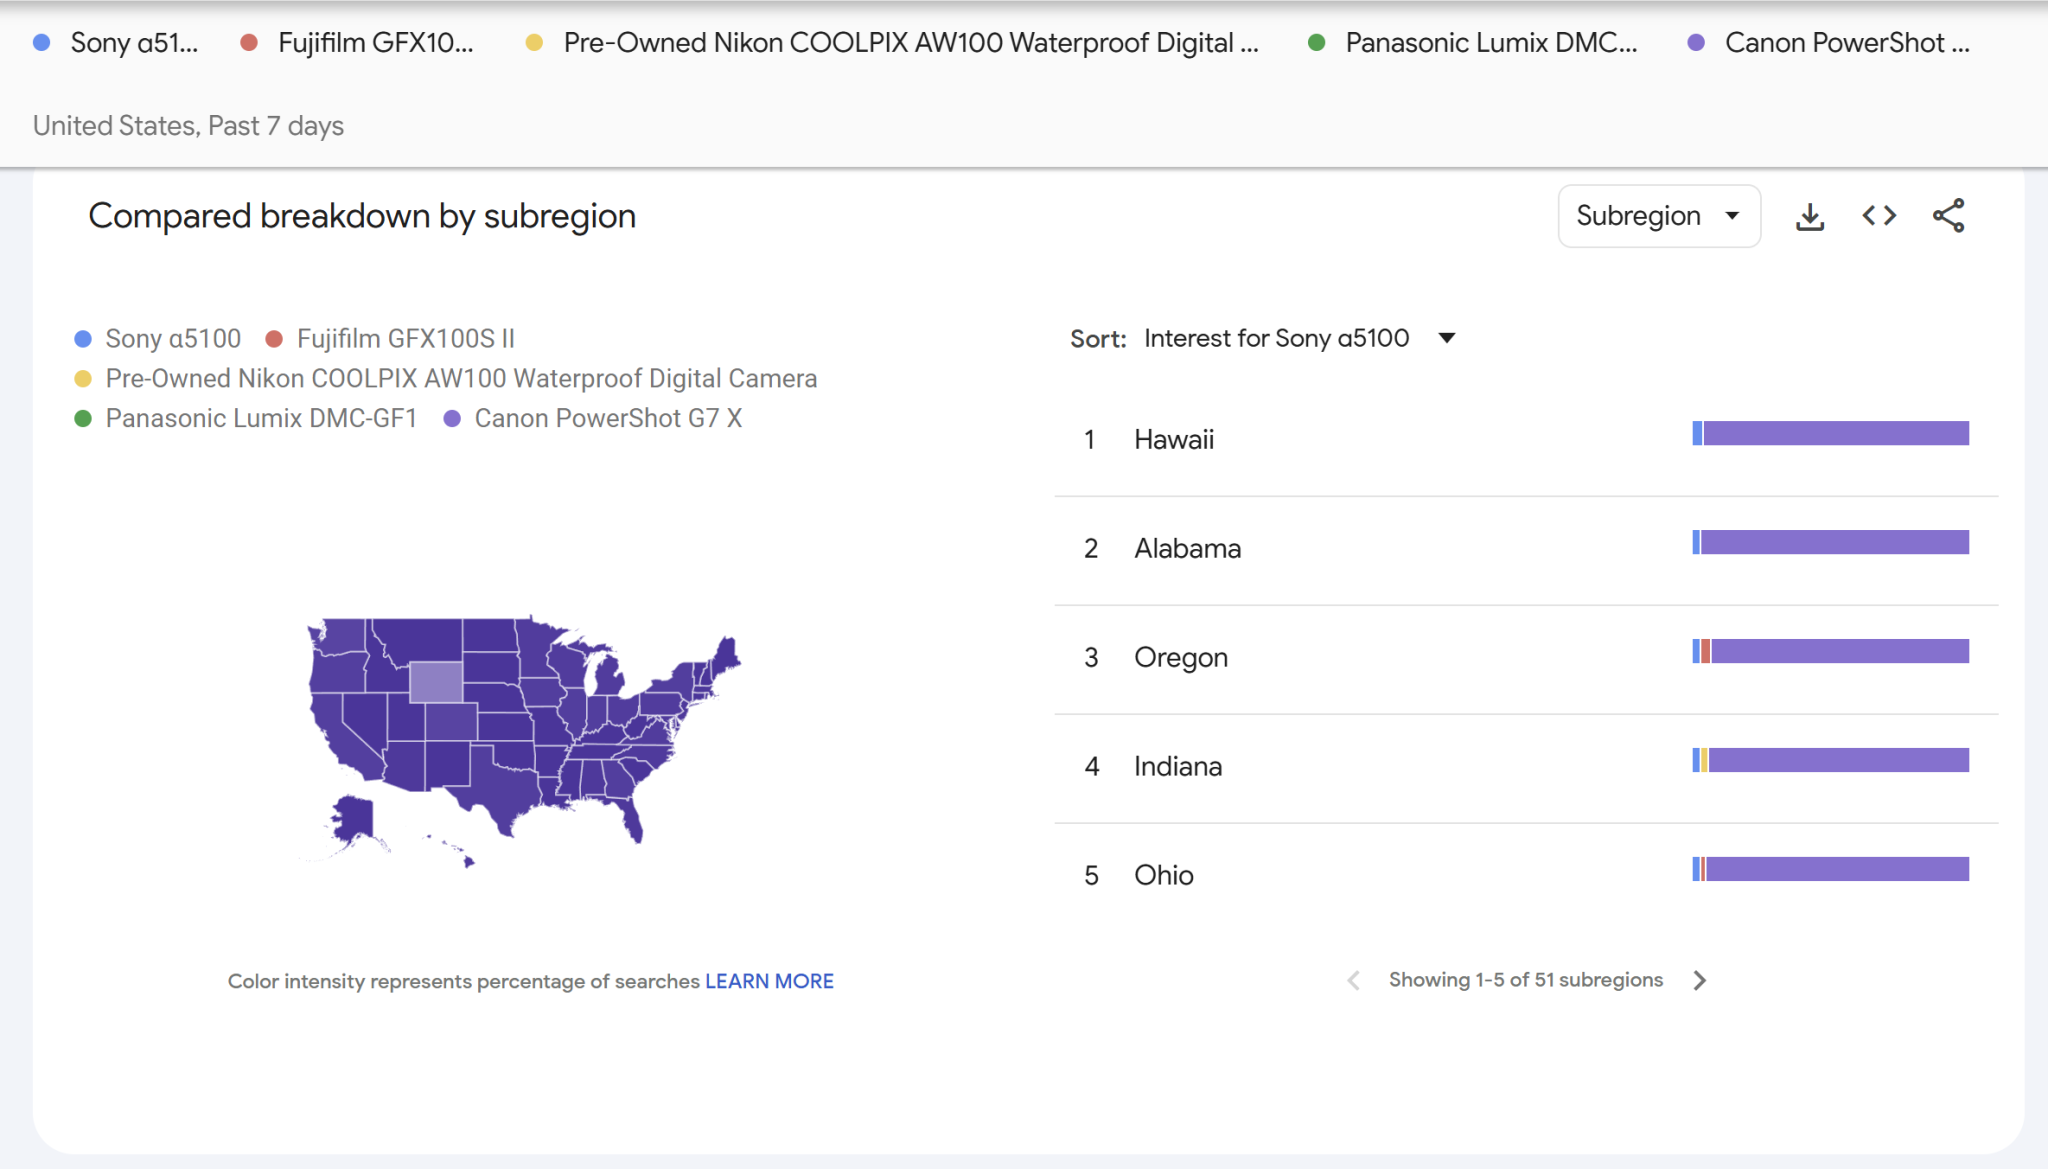Click Pre-Owned Nikon COOLPIX AW100 legend entry
Screen dimensions: 2048x1169
click(x=446, y=379)
